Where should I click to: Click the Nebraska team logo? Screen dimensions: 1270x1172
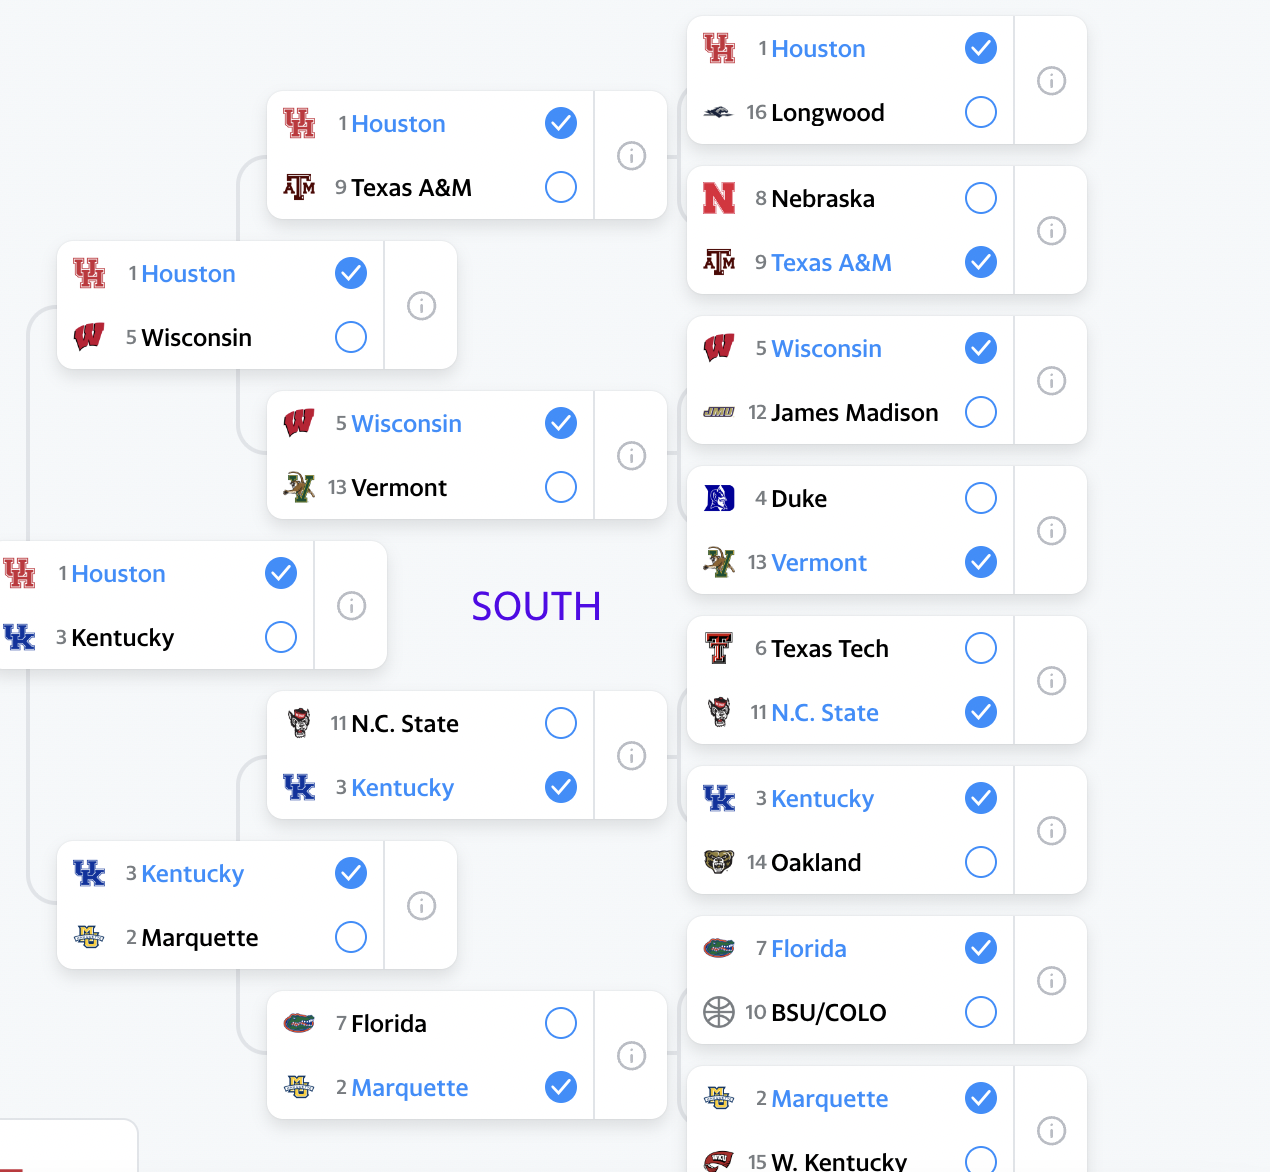[x=719, y=198]
